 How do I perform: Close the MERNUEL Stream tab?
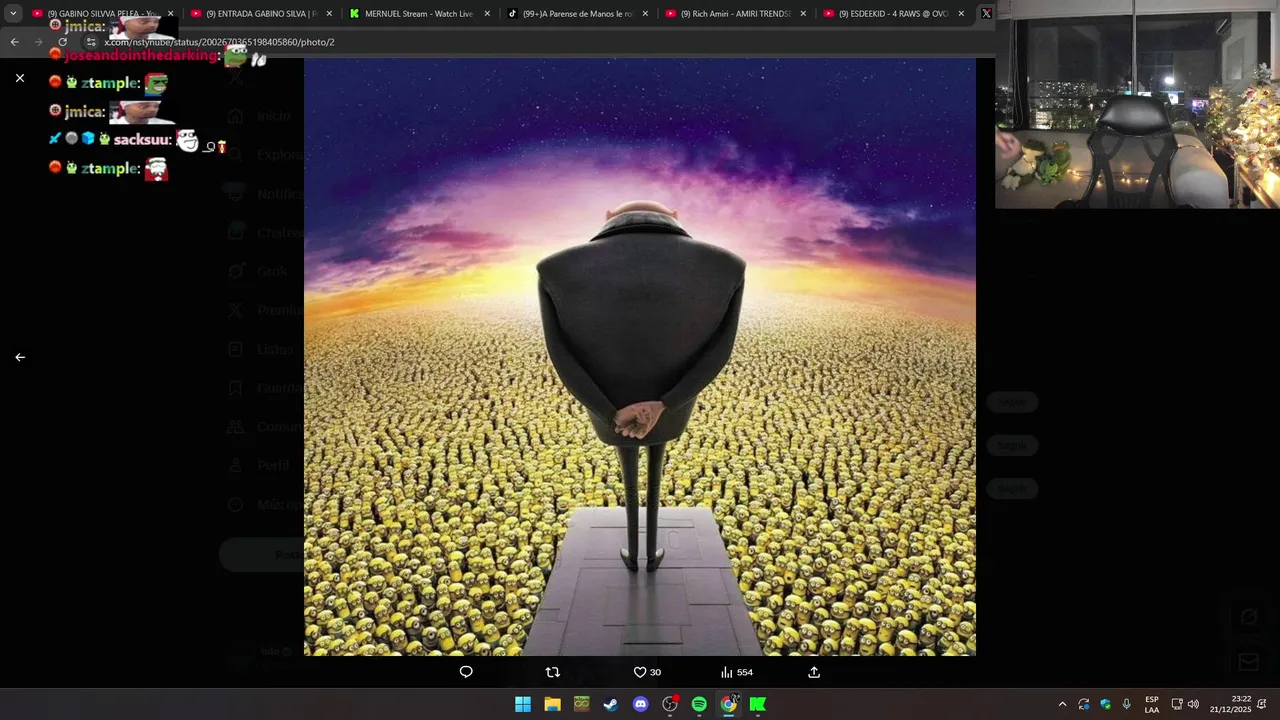[x=487, y=14]
